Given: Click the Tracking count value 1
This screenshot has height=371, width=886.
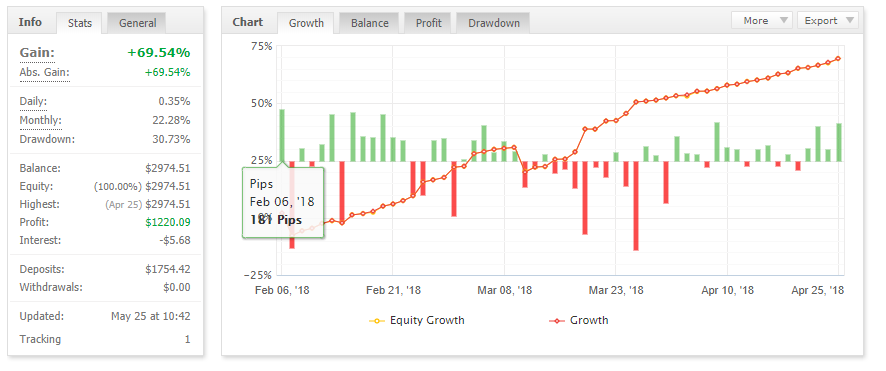Looking at the screenshot, I should [188, 339].
